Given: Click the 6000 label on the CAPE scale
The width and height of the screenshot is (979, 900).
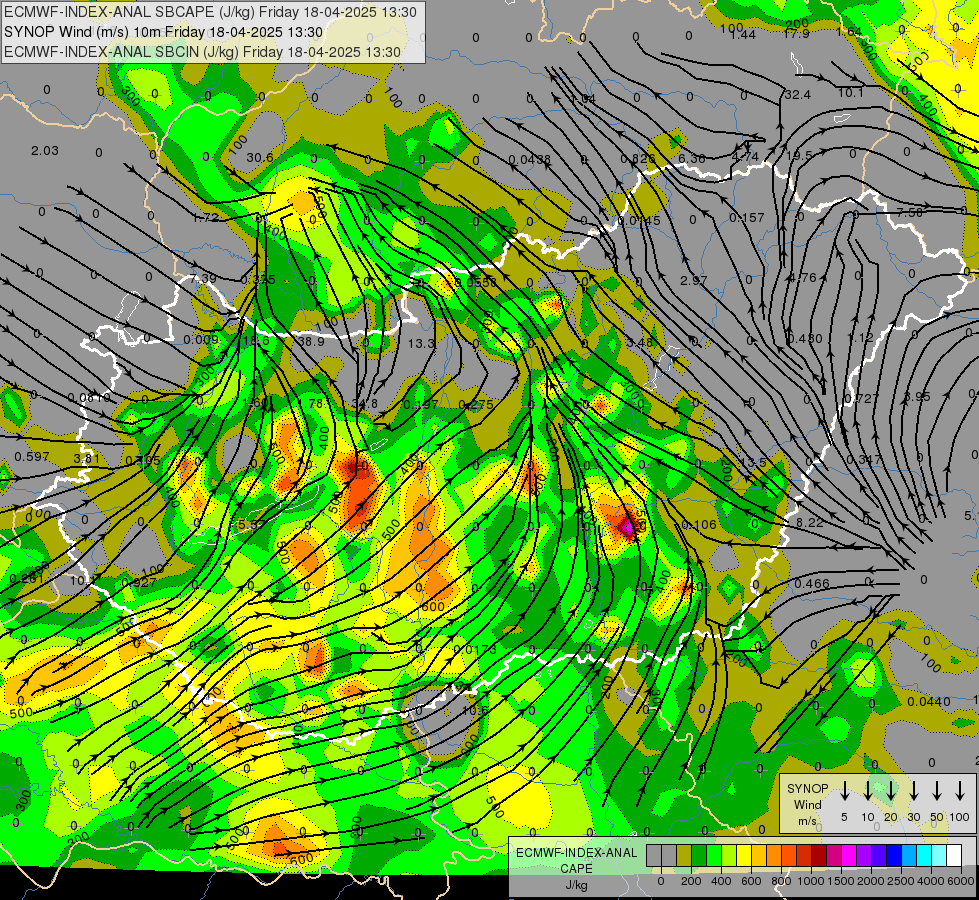Looking at the screenshot, I should point(962,881).
